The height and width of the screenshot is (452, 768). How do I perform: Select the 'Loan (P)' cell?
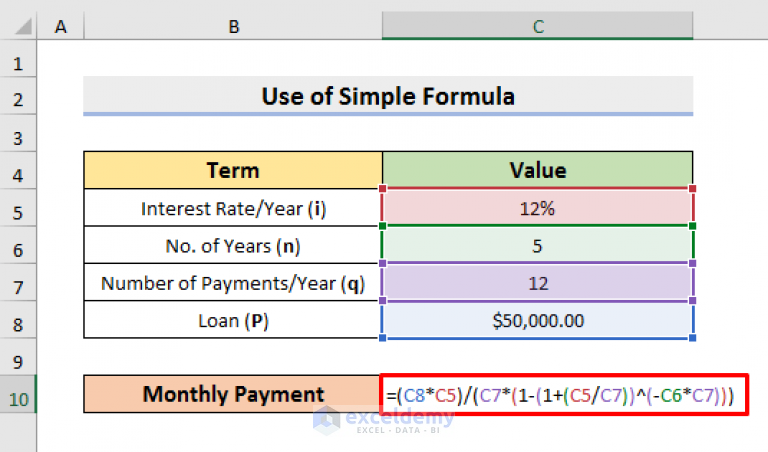click(x=233, y=320)
